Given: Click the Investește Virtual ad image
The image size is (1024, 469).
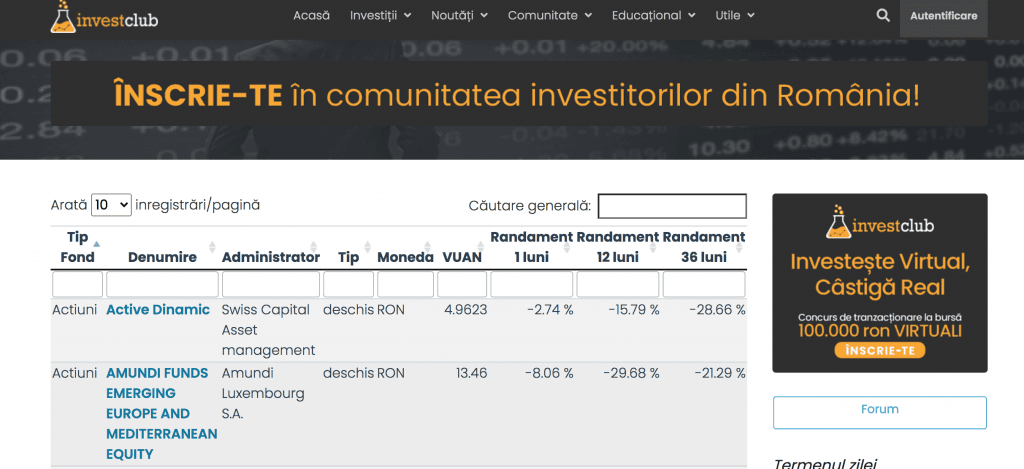Looking at the screenshot, I should 880,283.
